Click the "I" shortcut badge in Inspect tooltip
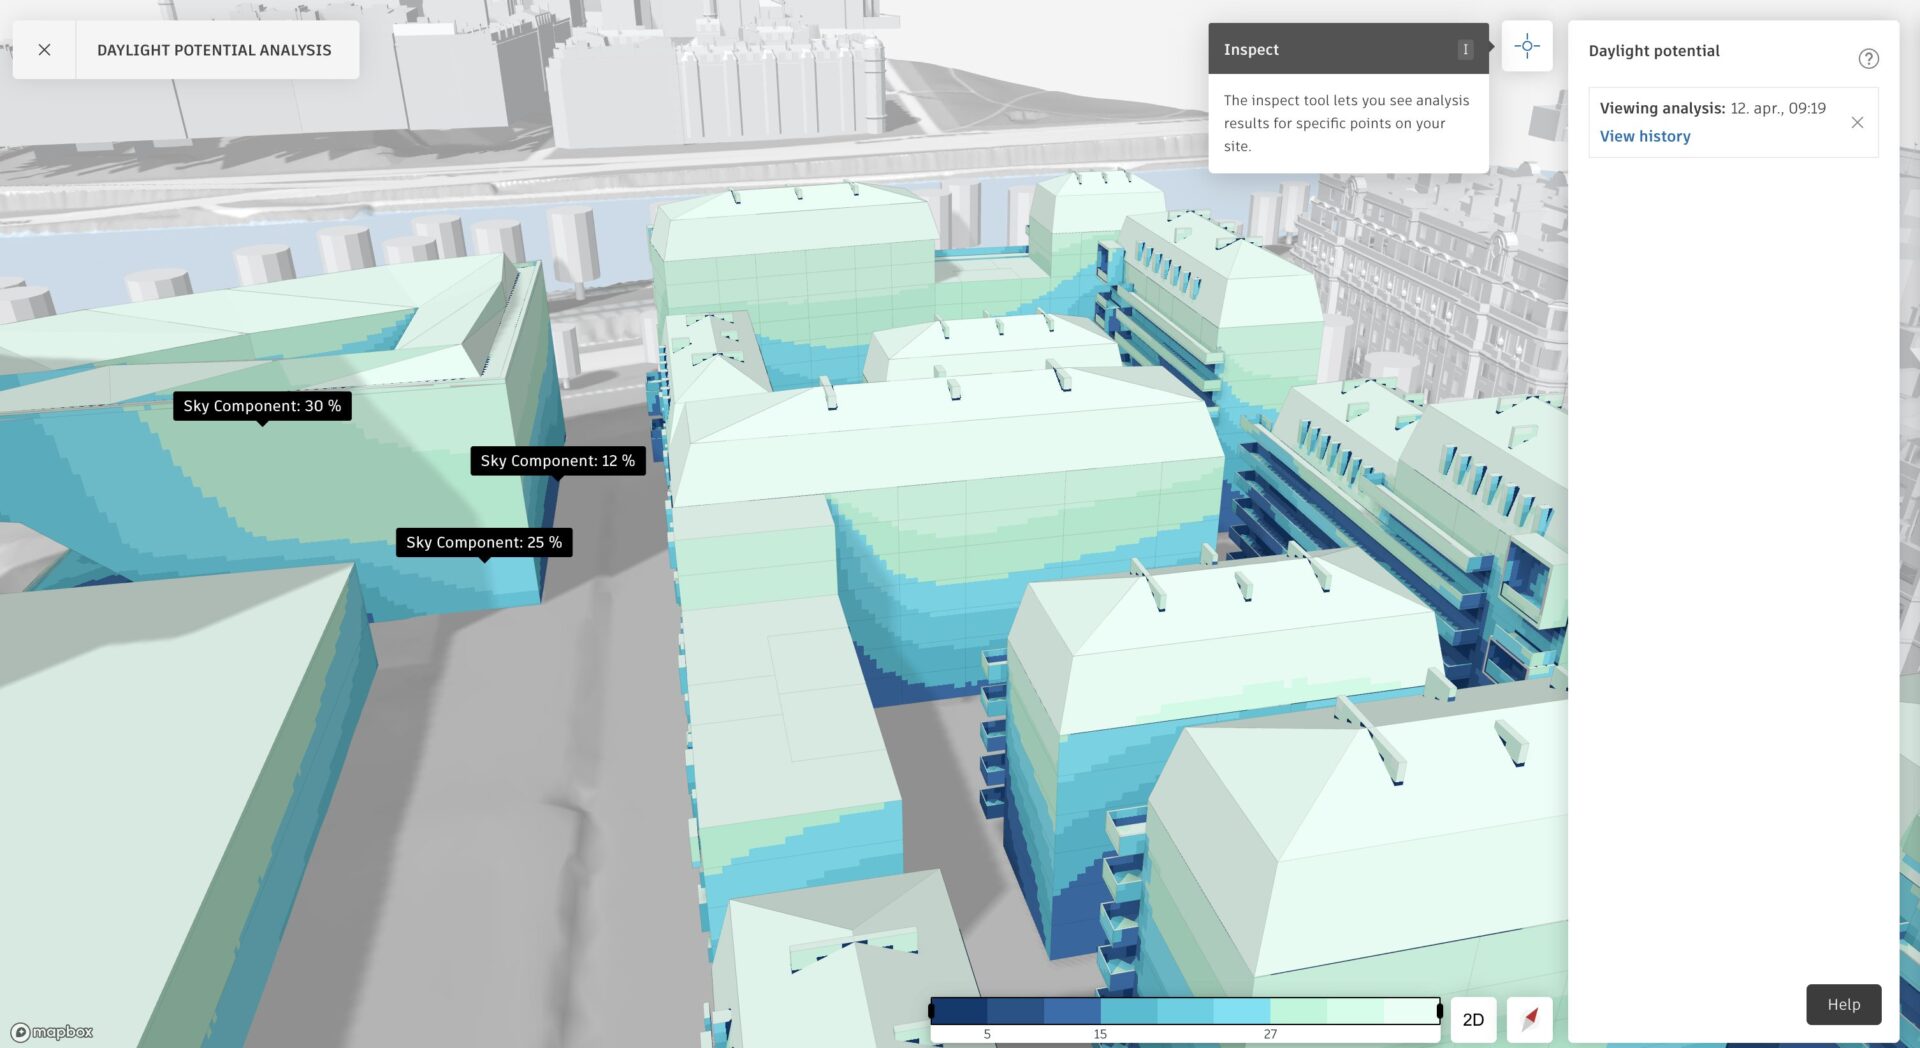 tap(1466, 48)
